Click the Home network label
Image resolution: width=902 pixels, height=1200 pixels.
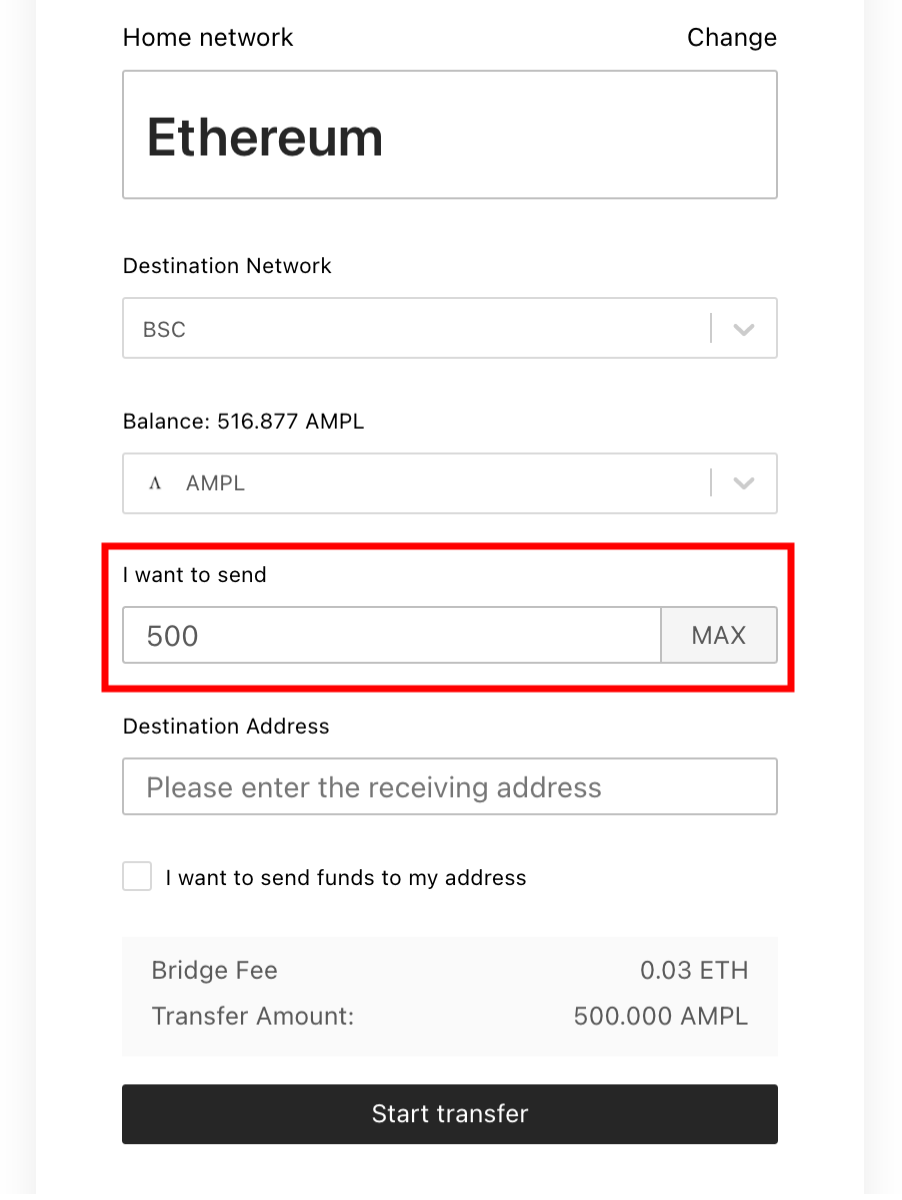click(x=208, y=38)
